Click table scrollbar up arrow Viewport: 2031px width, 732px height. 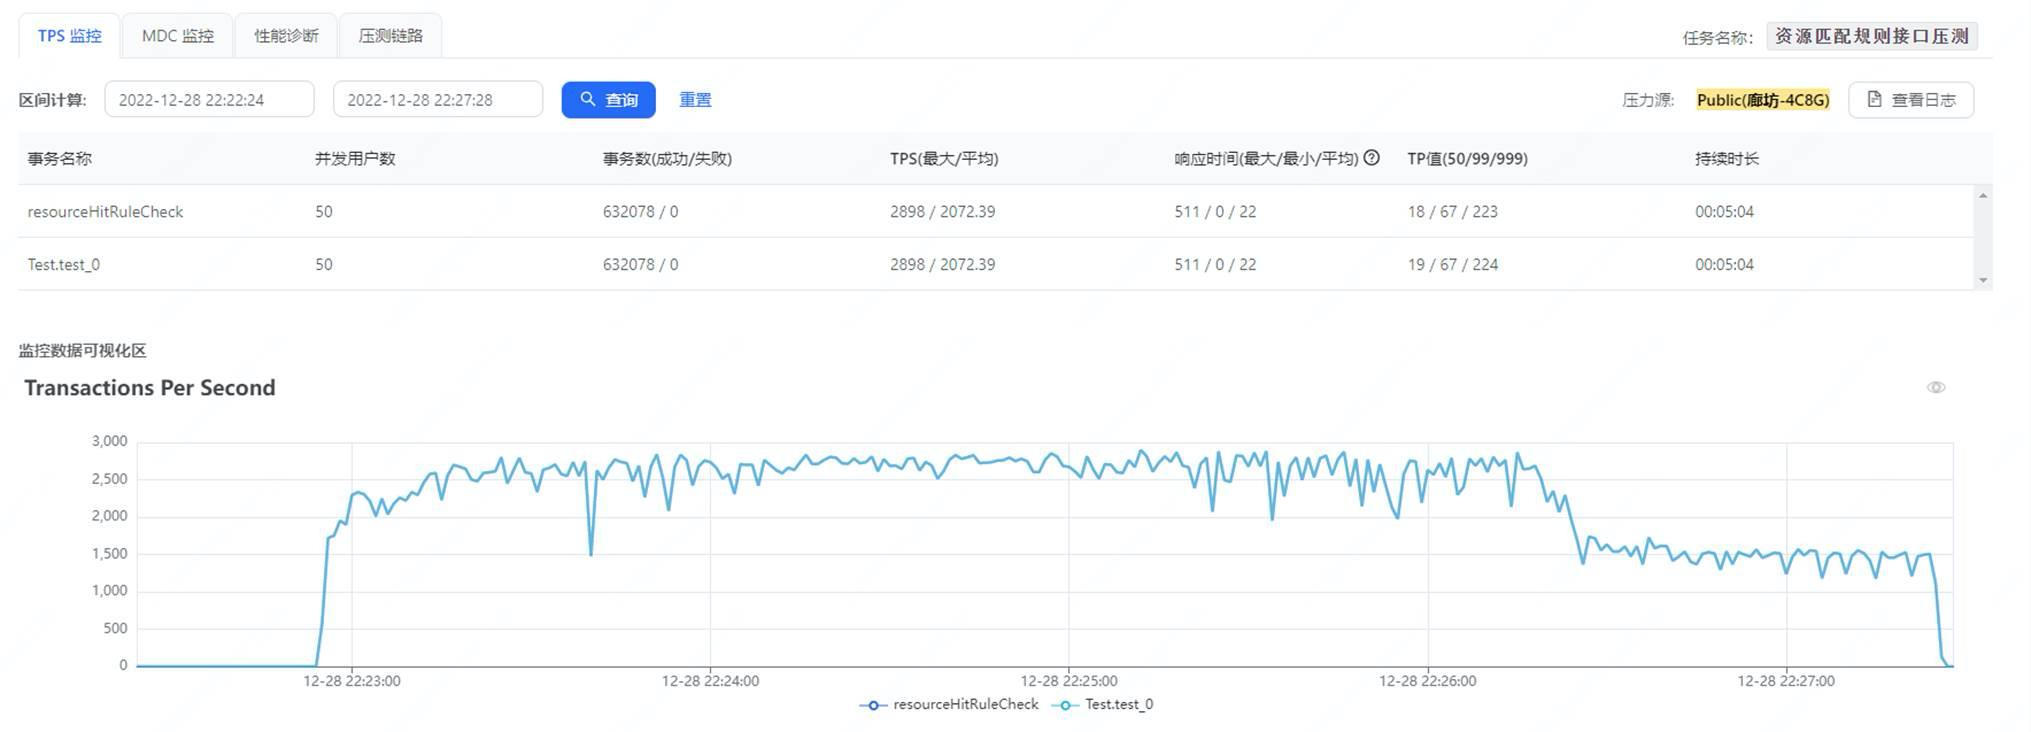[x=1983, y=196]
